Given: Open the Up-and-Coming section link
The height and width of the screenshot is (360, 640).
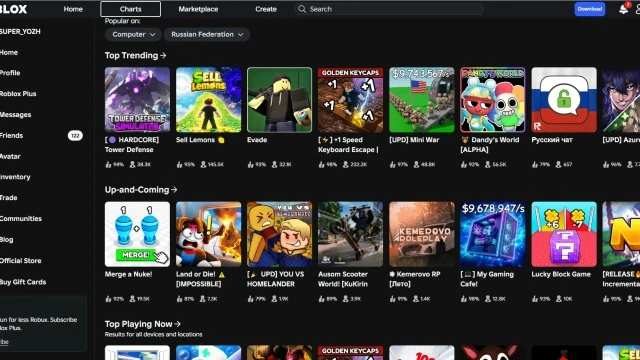Looking at the screenshot, I should (141, 190).
